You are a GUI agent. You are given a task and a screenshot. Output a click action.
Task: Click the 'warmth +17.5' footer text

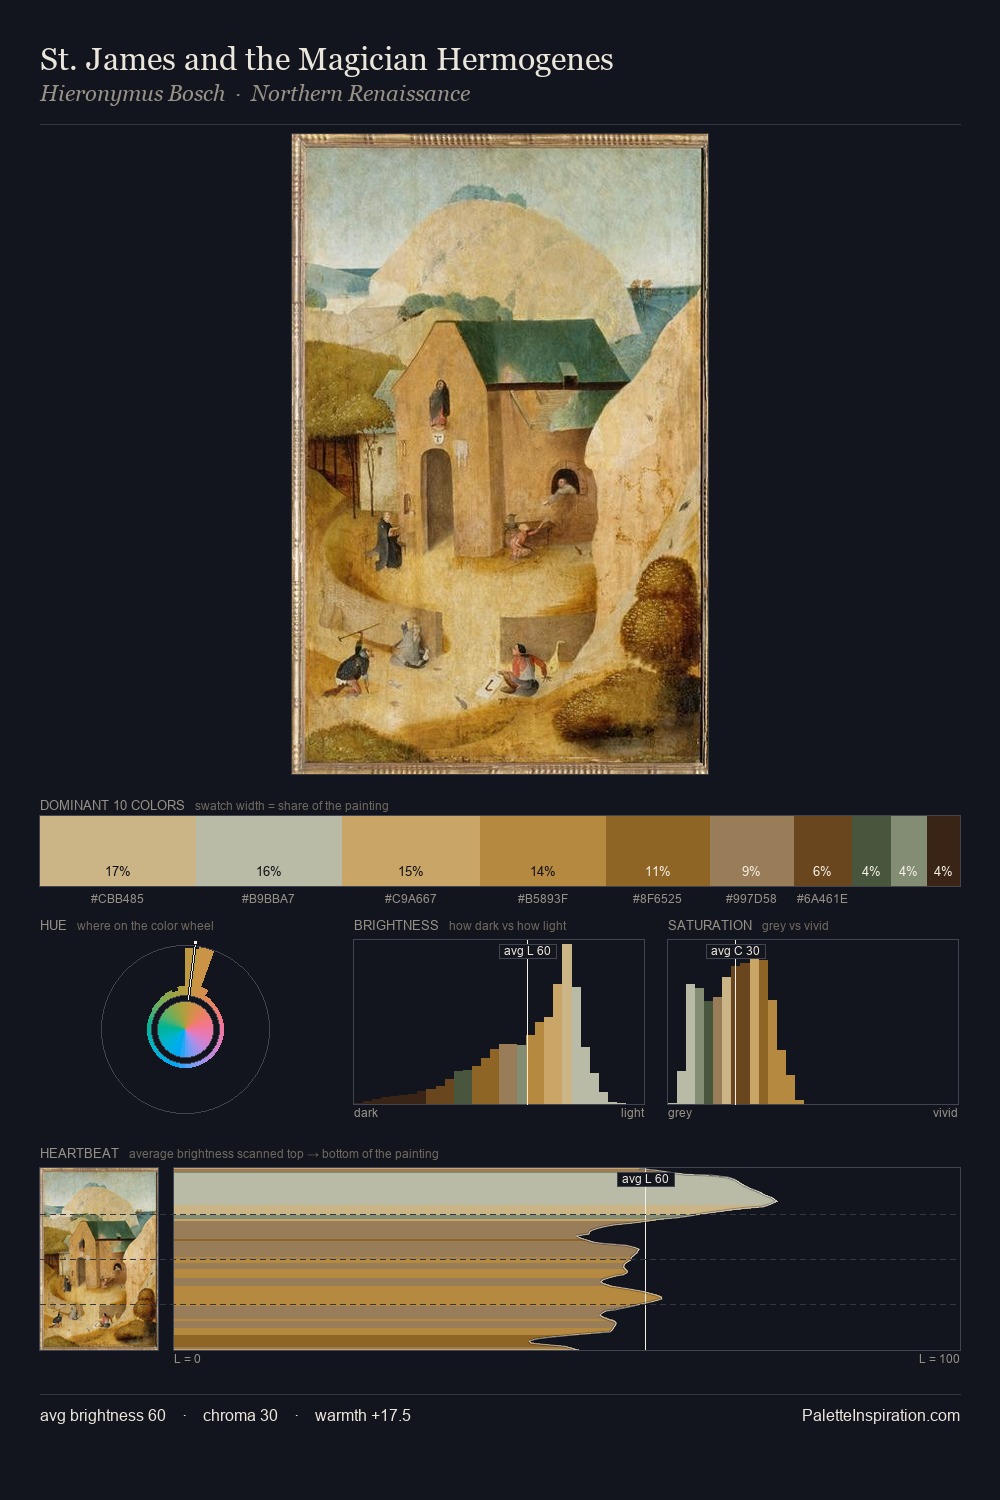(x=363, y=1415)
